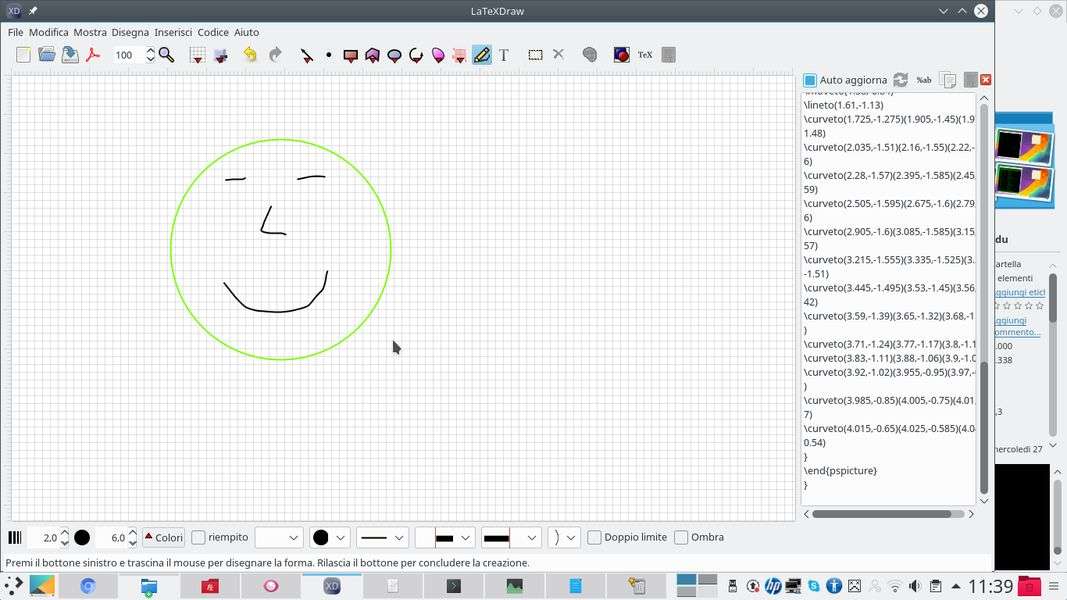The image size is (1067, 600).
Task: Select the text tool (T icon)
Action: coord(504,55)
